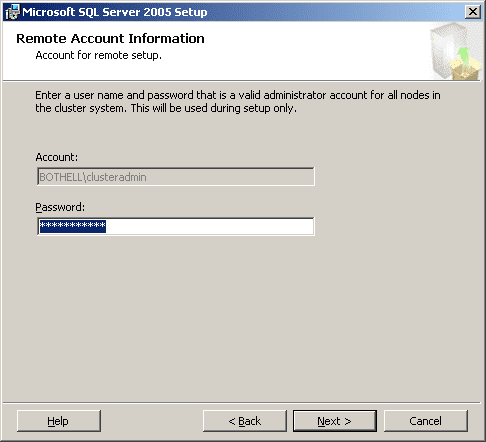This screenshot has height=442, width=486.
Task: Click the Account: label
Action: pos(57,157)
